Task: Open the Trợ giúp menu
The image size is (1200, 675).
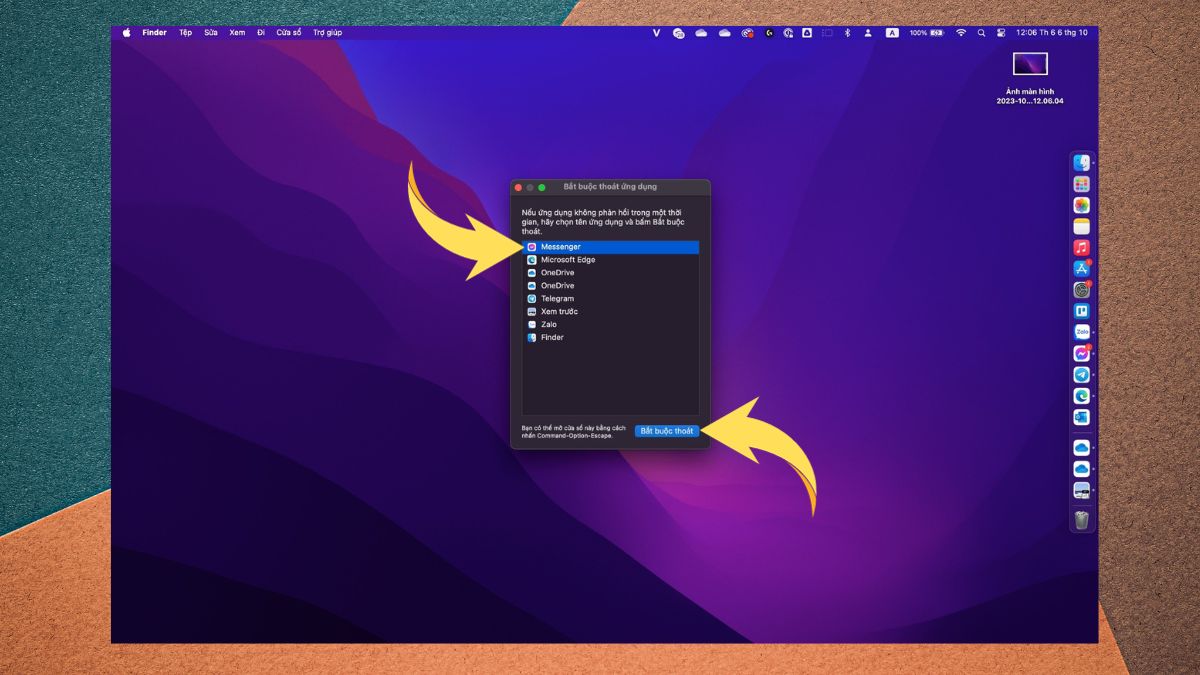Action: click(327, 33)
